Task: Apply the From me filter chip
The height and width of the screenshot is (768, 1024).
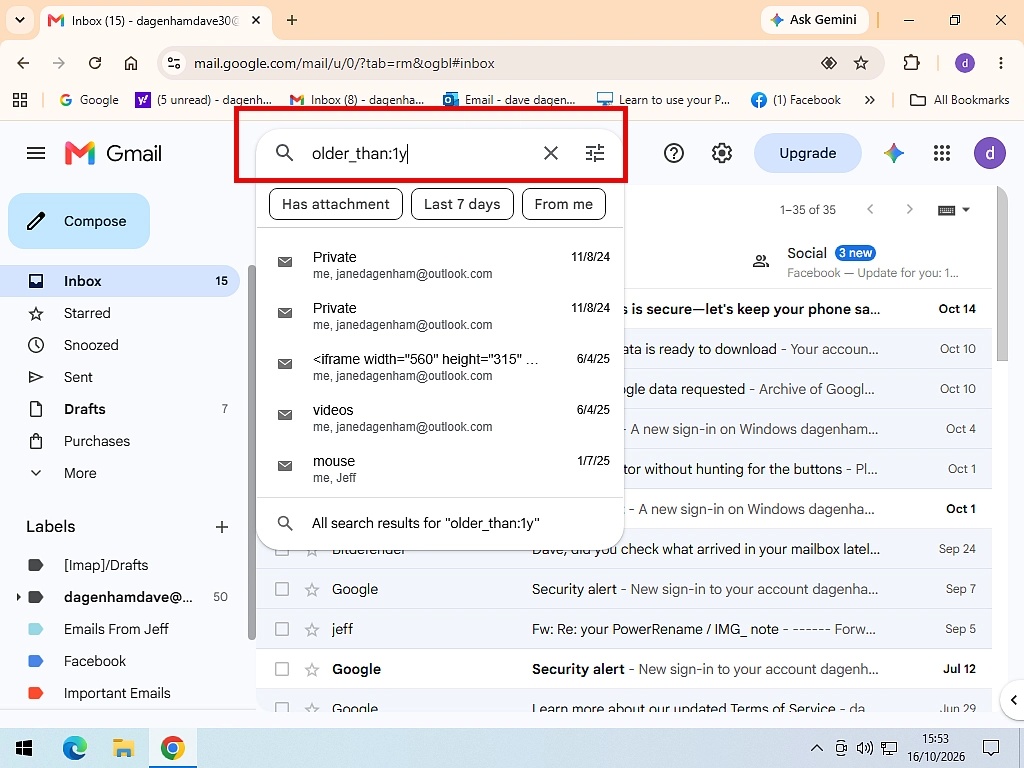Action: coord(564,204)
